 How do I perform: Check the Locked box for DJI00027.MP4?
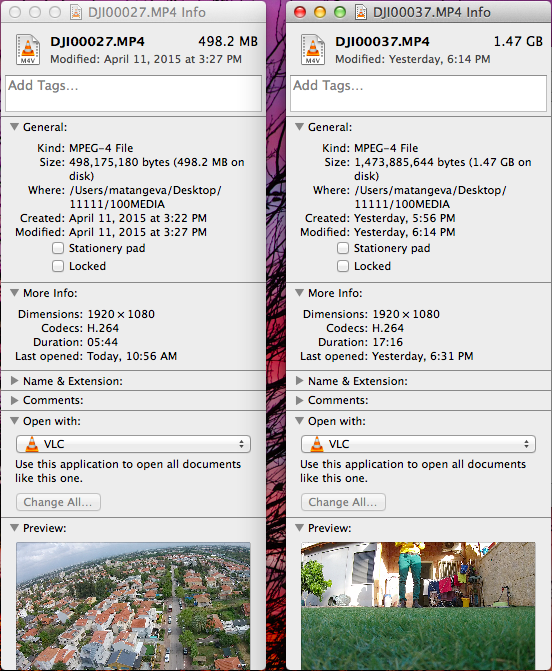(58, 266)
